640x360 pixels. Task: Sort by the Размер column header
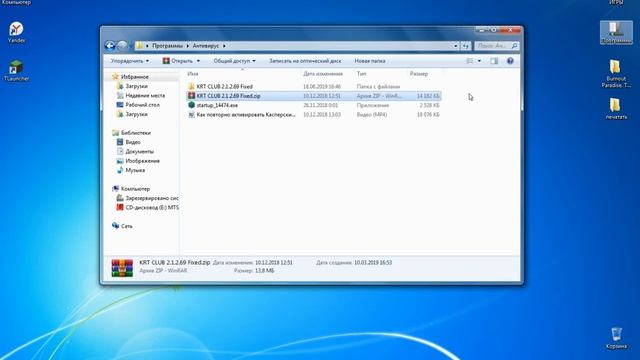pyautogui.click(x=419, y=74)
